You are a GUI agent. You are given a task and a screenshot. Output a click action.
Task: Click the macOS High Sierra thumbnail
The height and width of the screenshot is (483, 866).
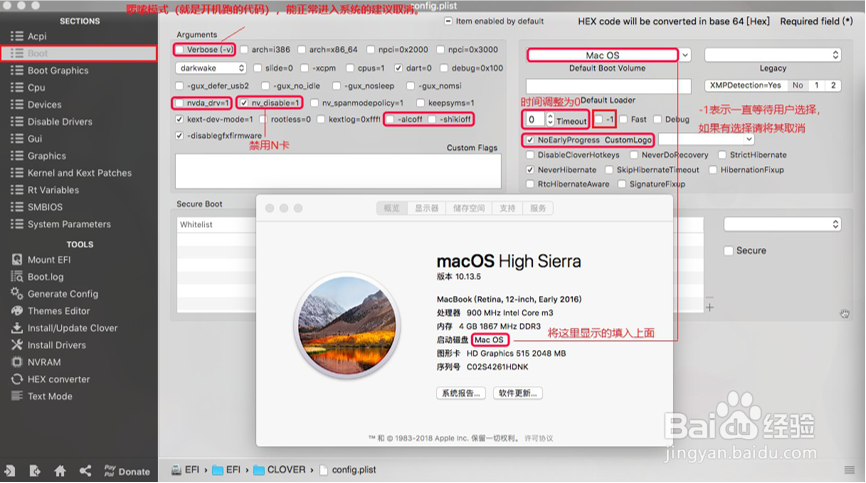pos(347,328)
